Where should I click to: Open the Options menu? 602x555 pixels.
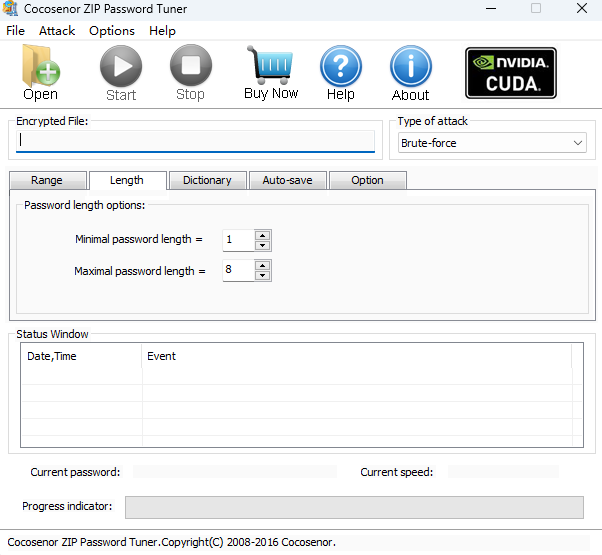112,31
